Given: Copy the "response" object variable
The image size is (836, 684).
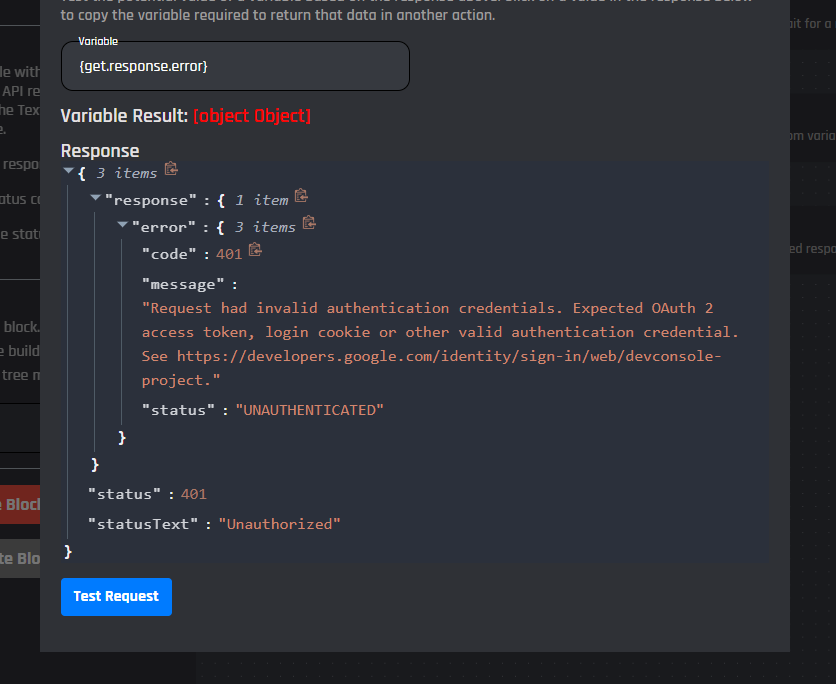Looking at the screenshot, I should coord(301,196).
